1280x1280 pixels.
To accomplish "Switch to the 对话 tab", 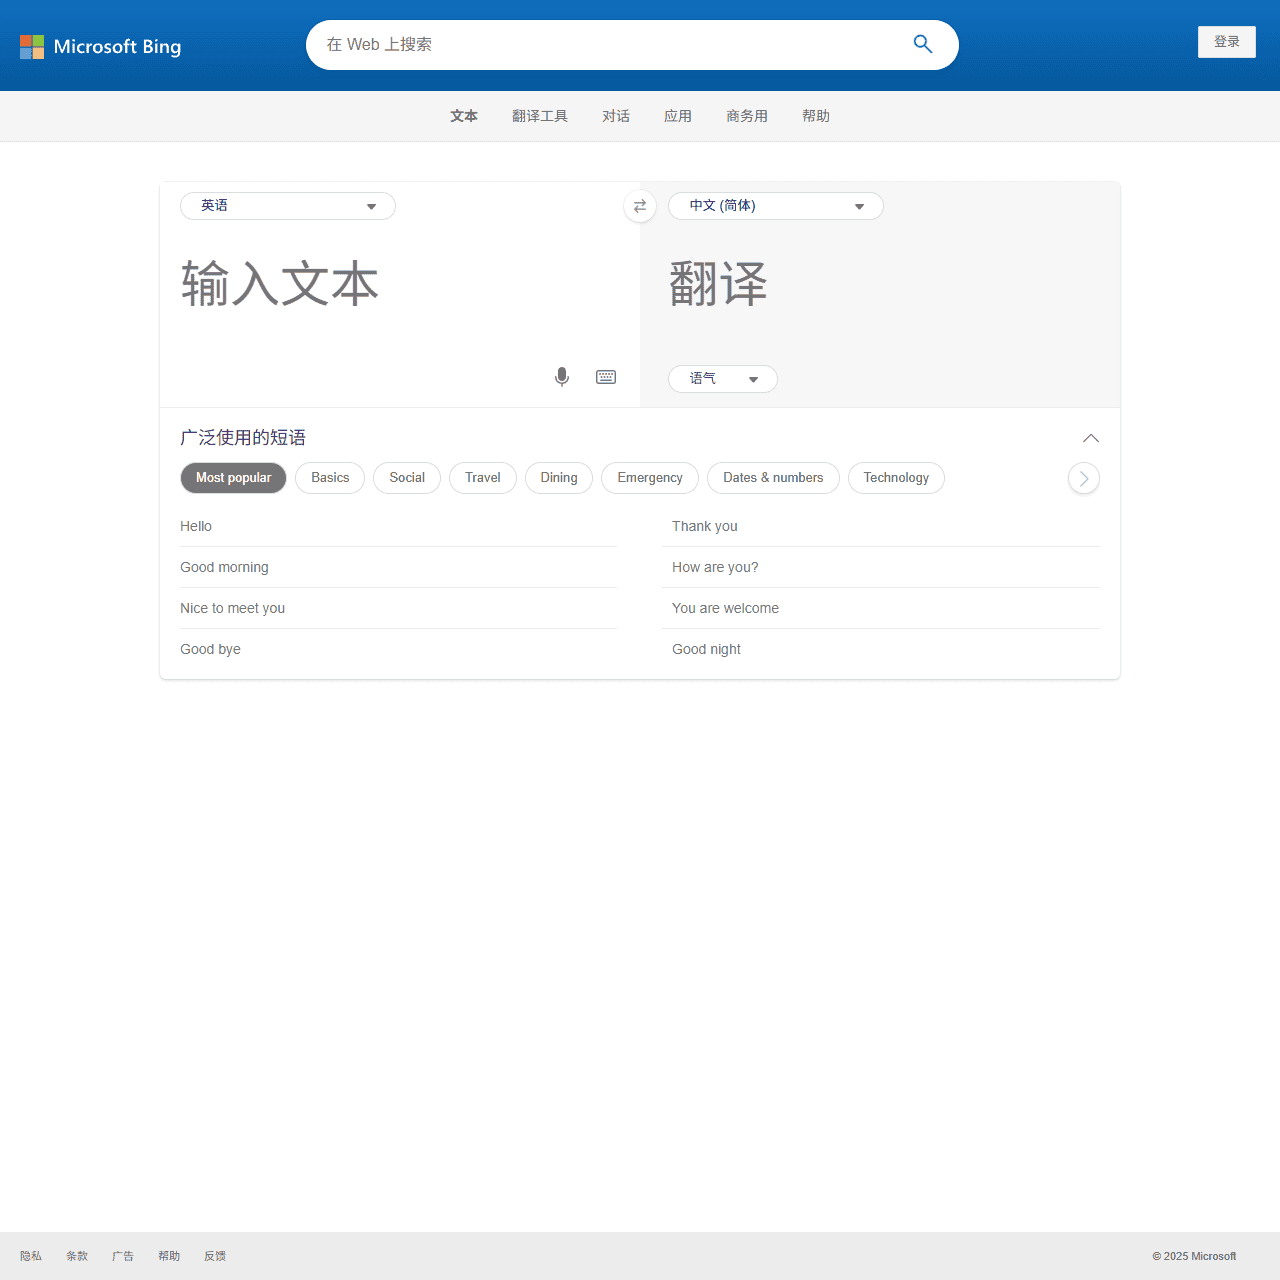I will point(616,116).
